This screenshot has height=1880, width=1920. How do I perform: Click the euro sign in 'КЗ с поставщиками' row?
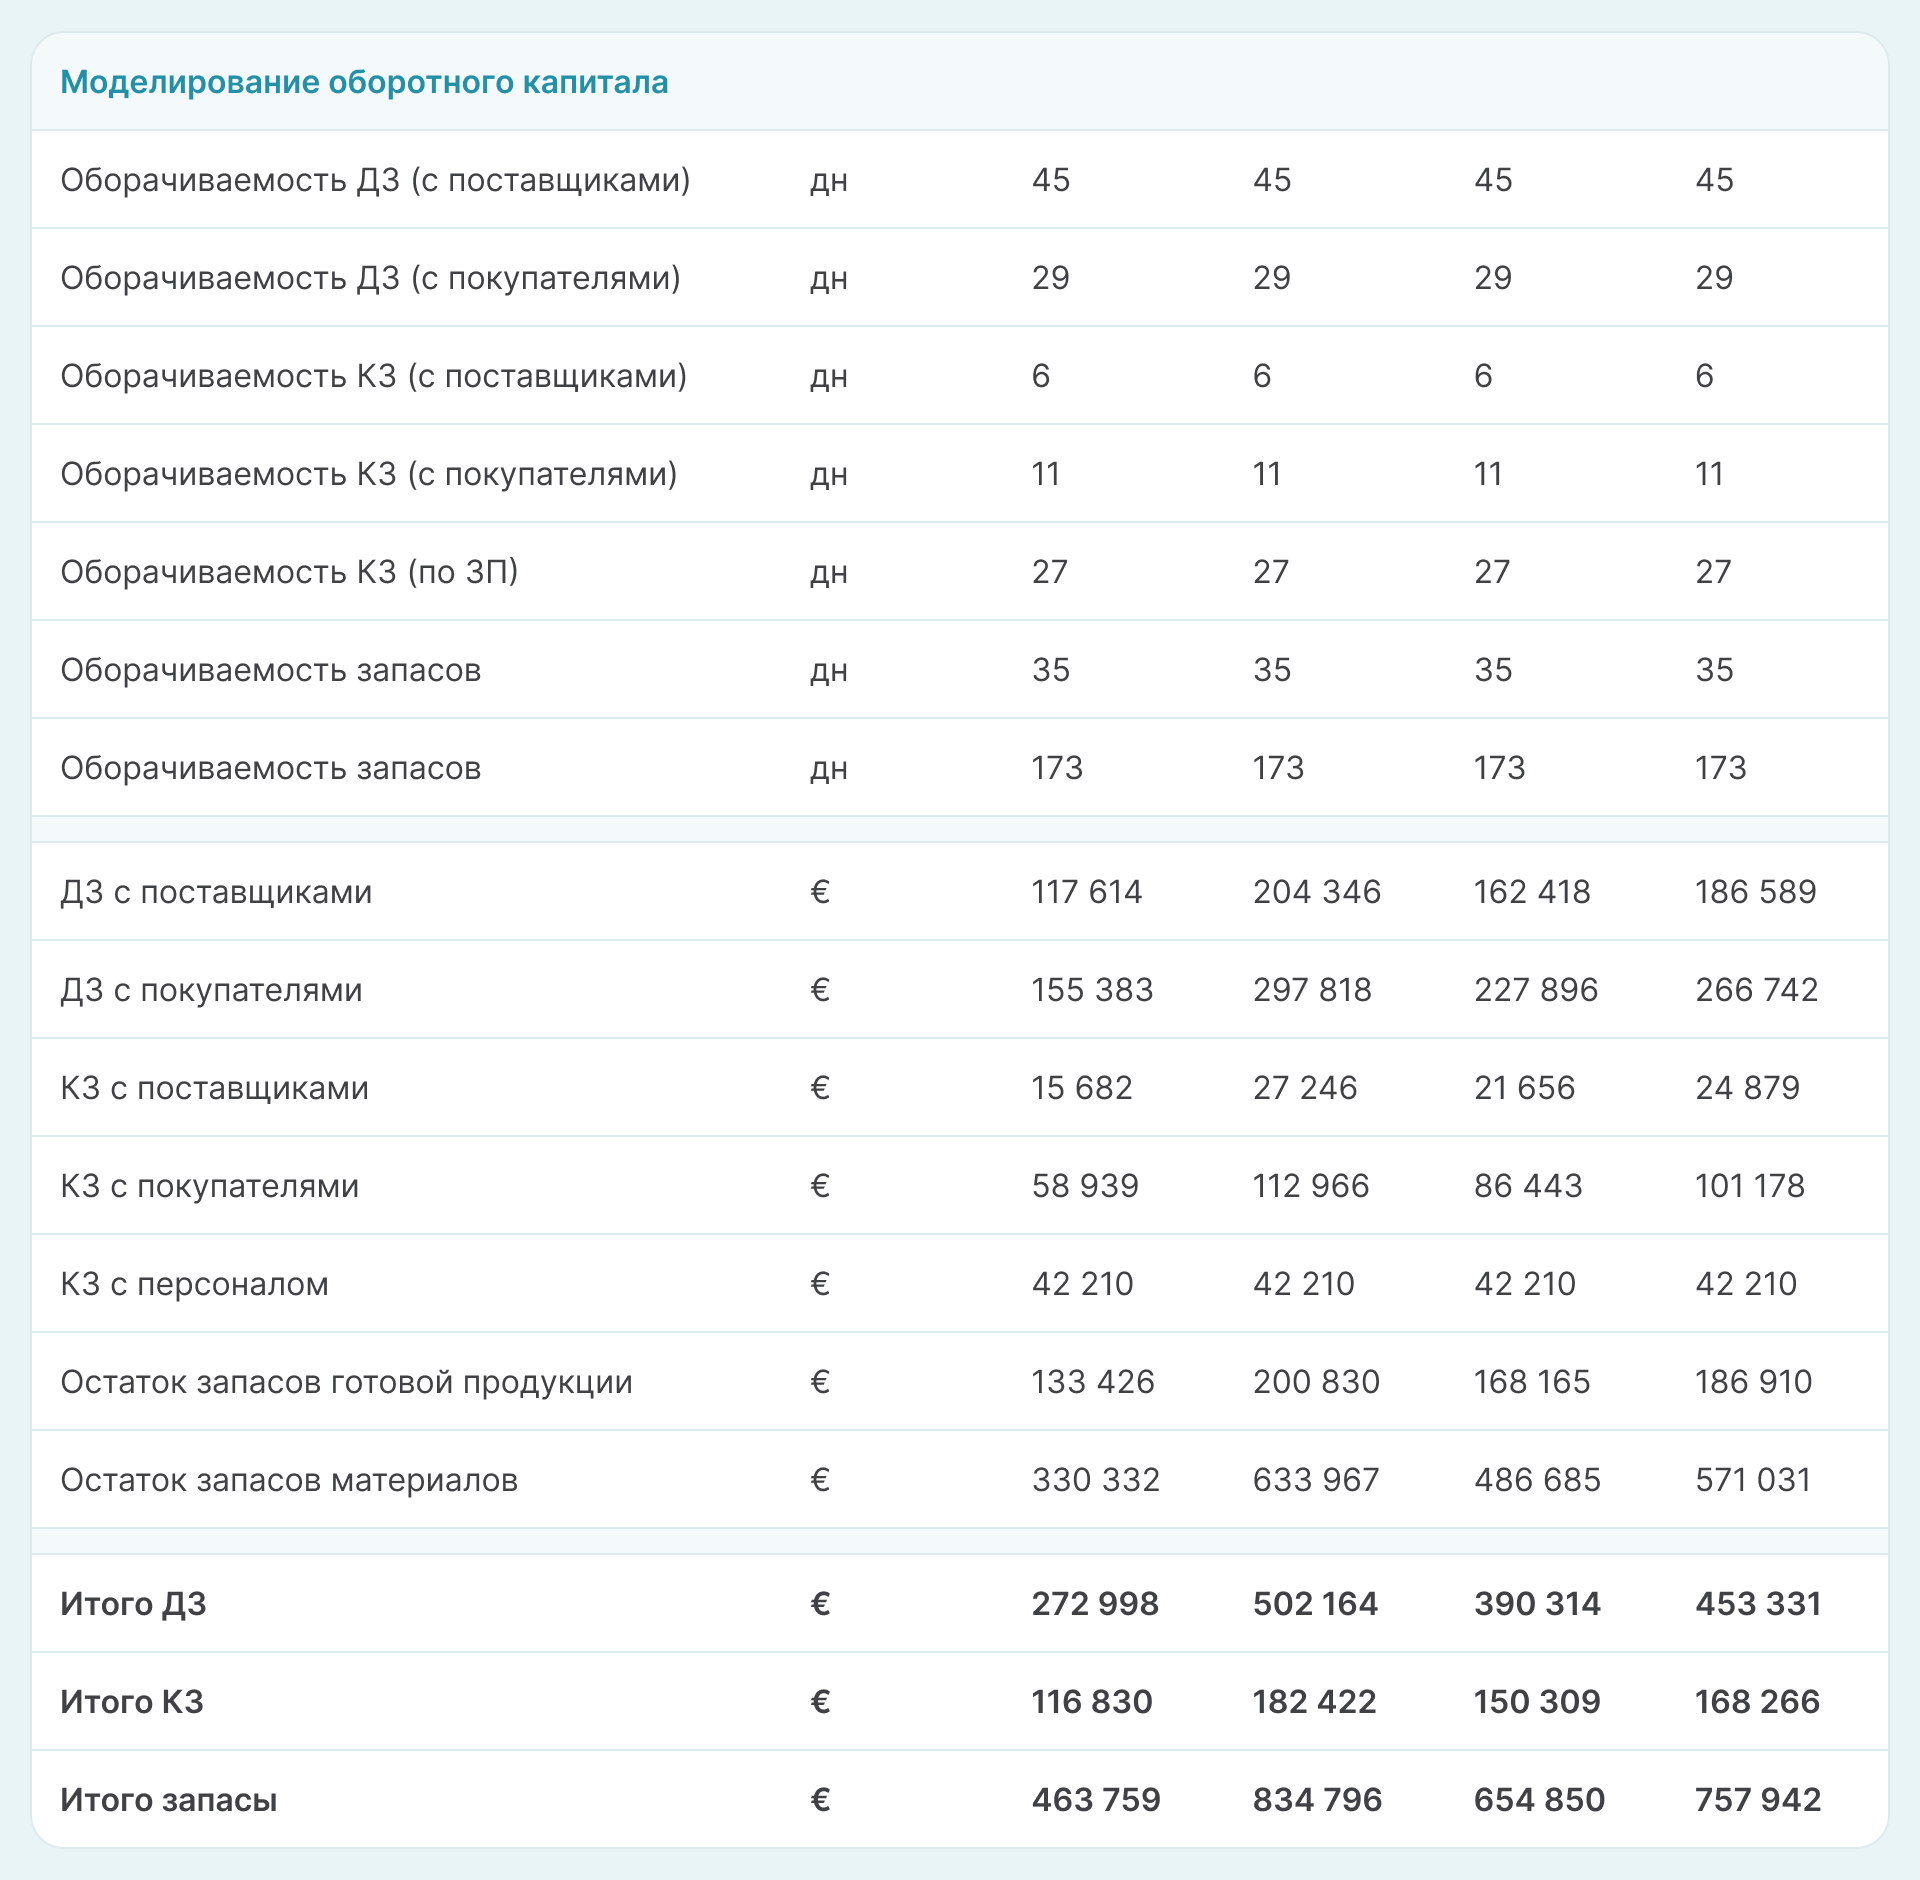pos(820,1088)
